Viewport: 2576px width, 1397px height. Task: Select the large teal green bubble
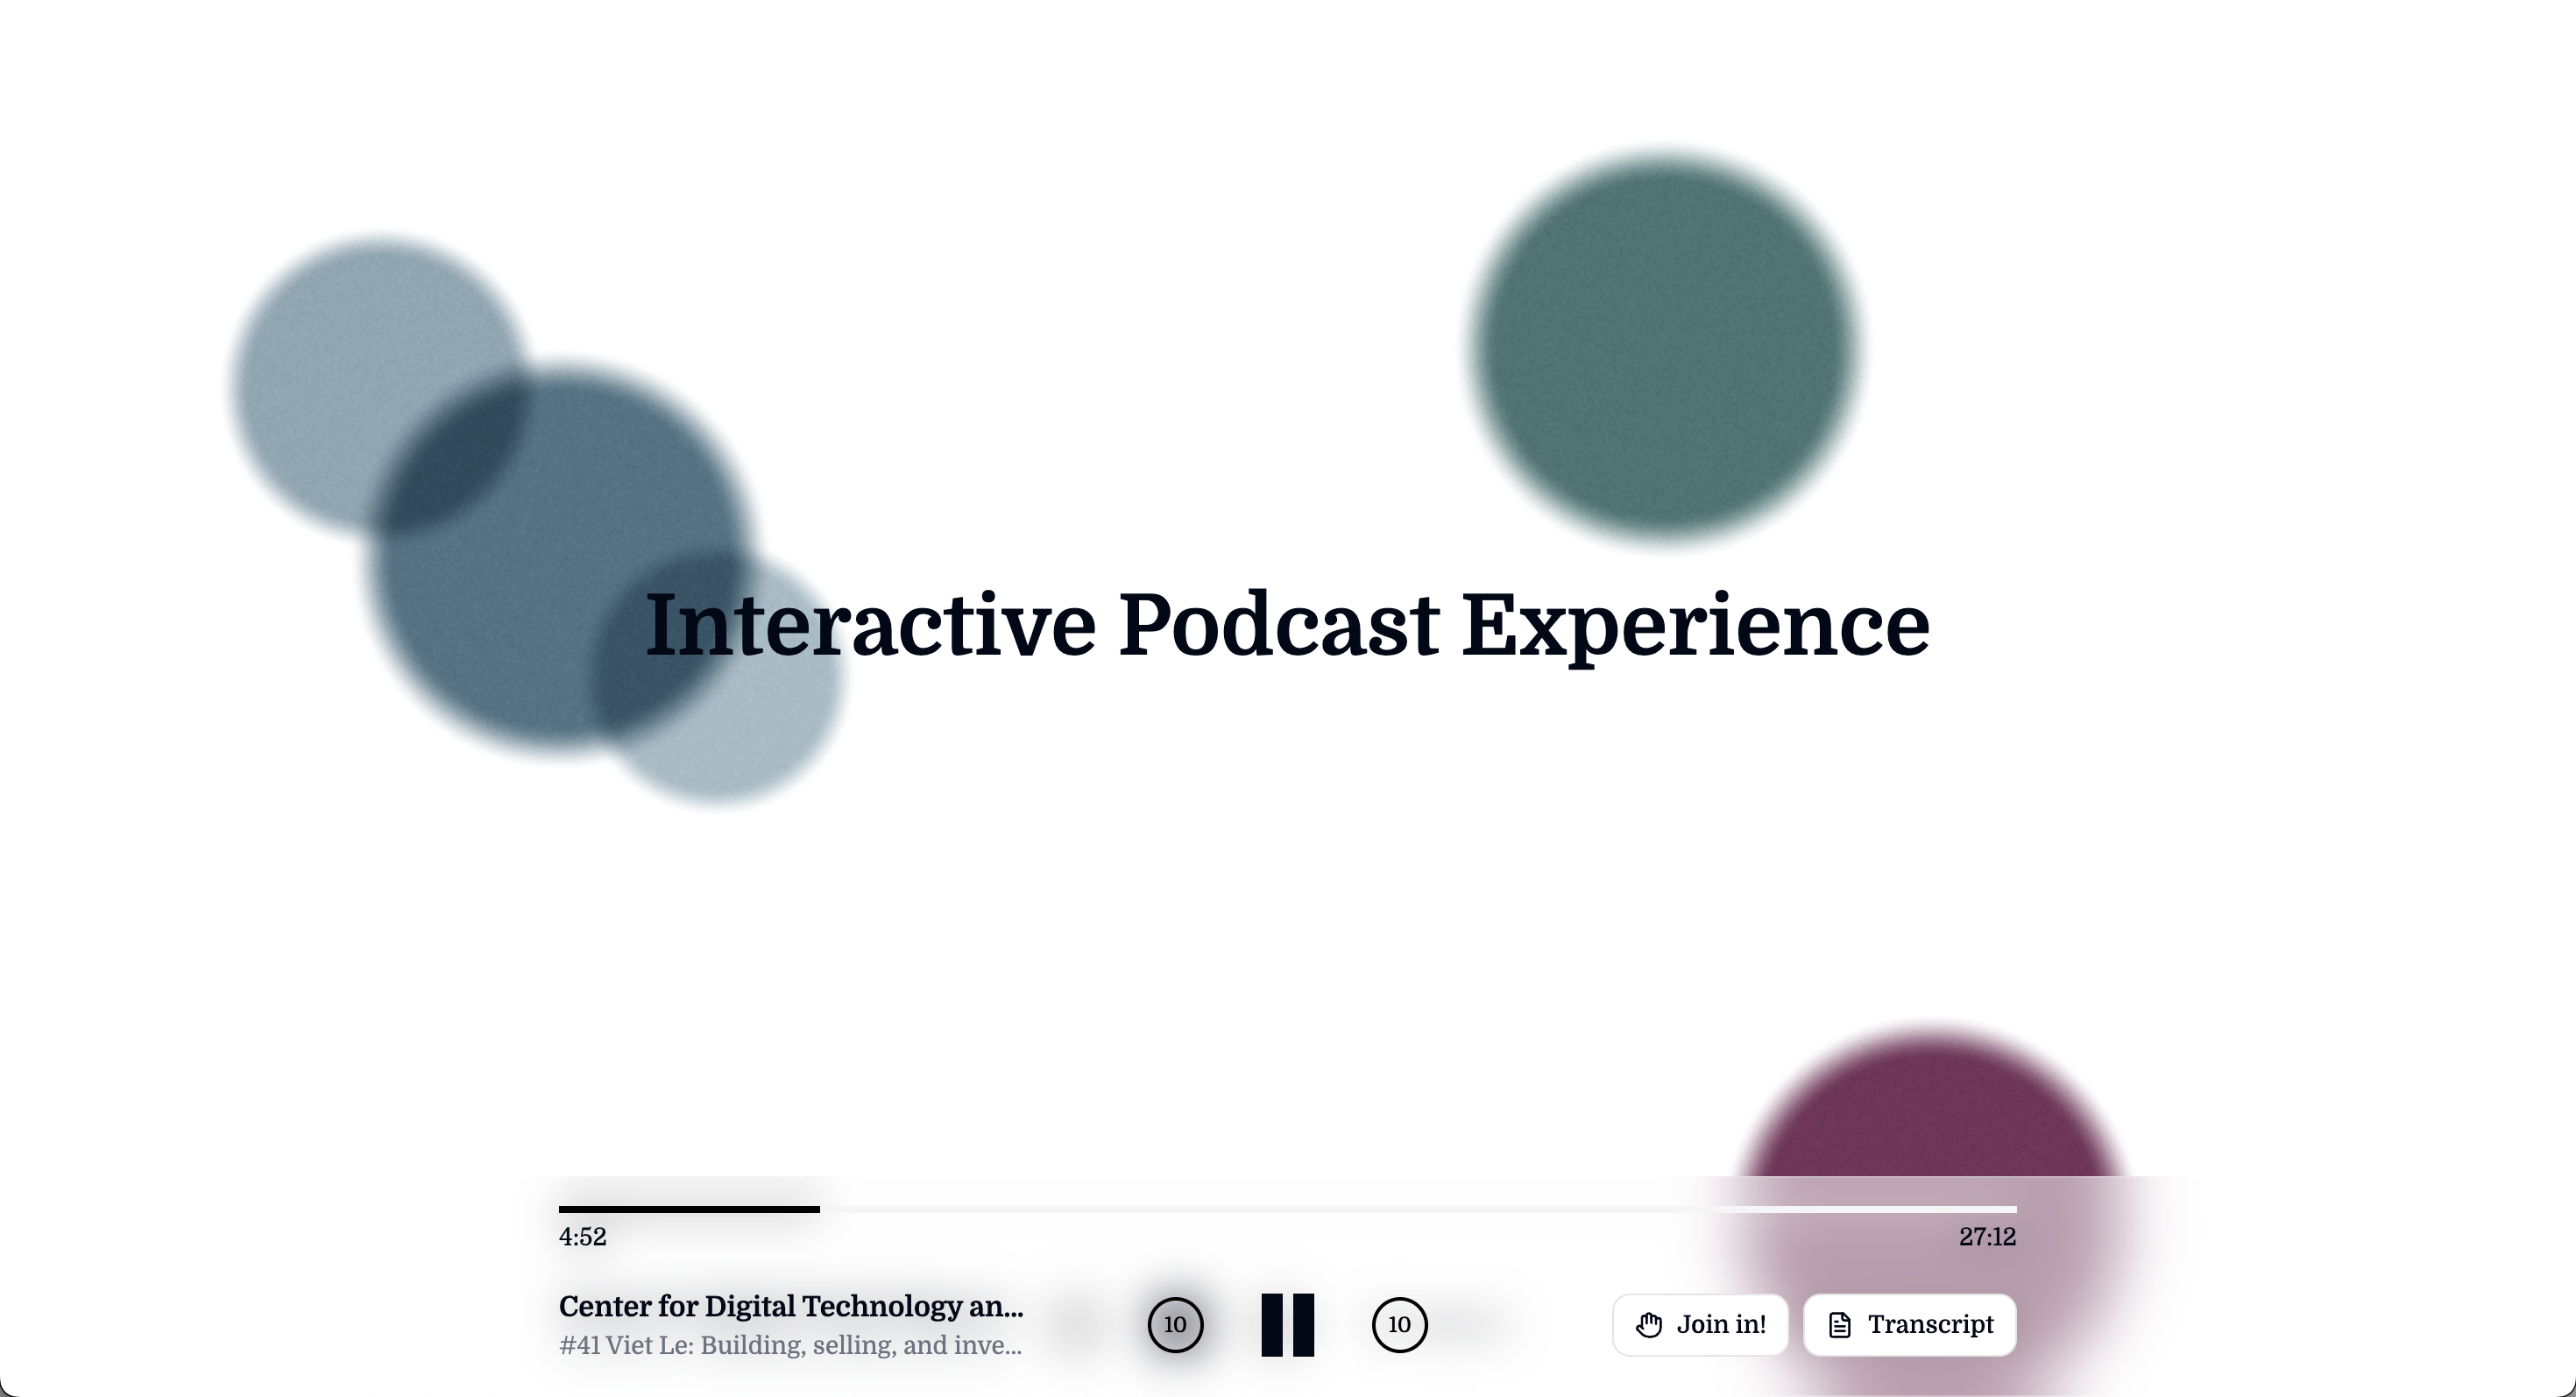(x=1665, y=345)
